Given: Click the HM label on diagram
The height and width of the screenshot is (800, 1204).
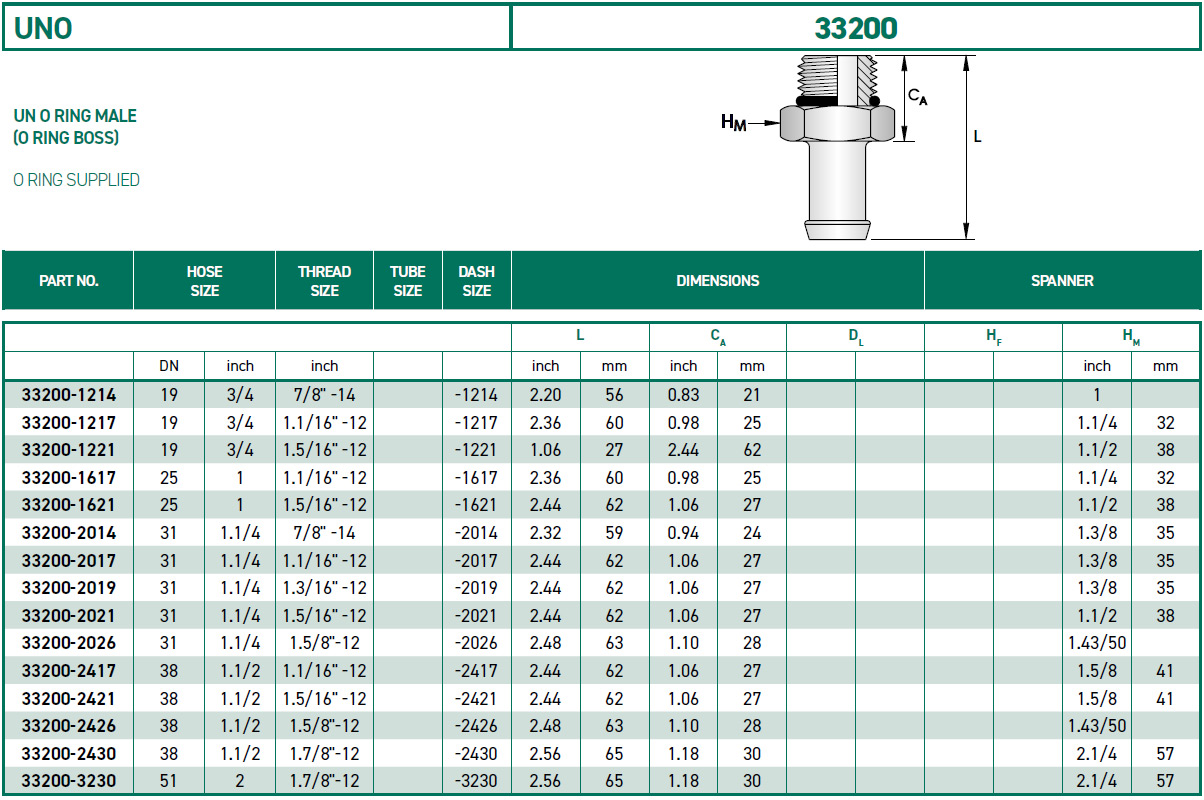Looking at the screenshot, I should click(733, 123).
